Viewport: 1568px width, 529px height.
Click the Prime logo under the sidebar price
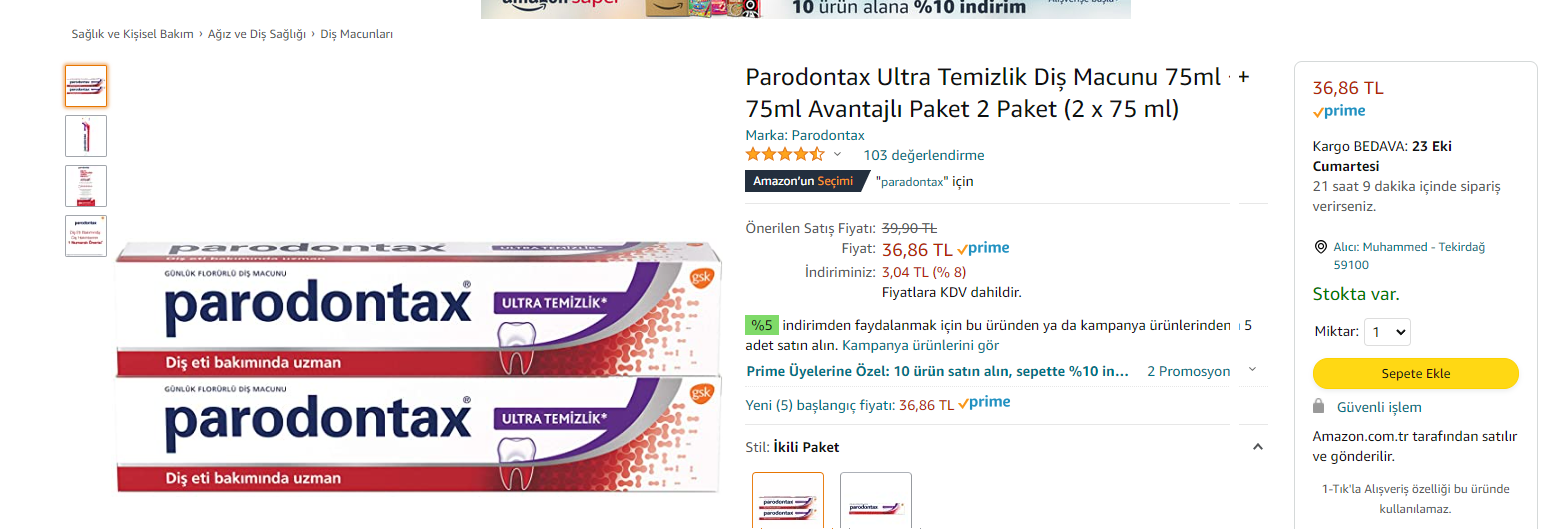click(x=1339, y=111)
